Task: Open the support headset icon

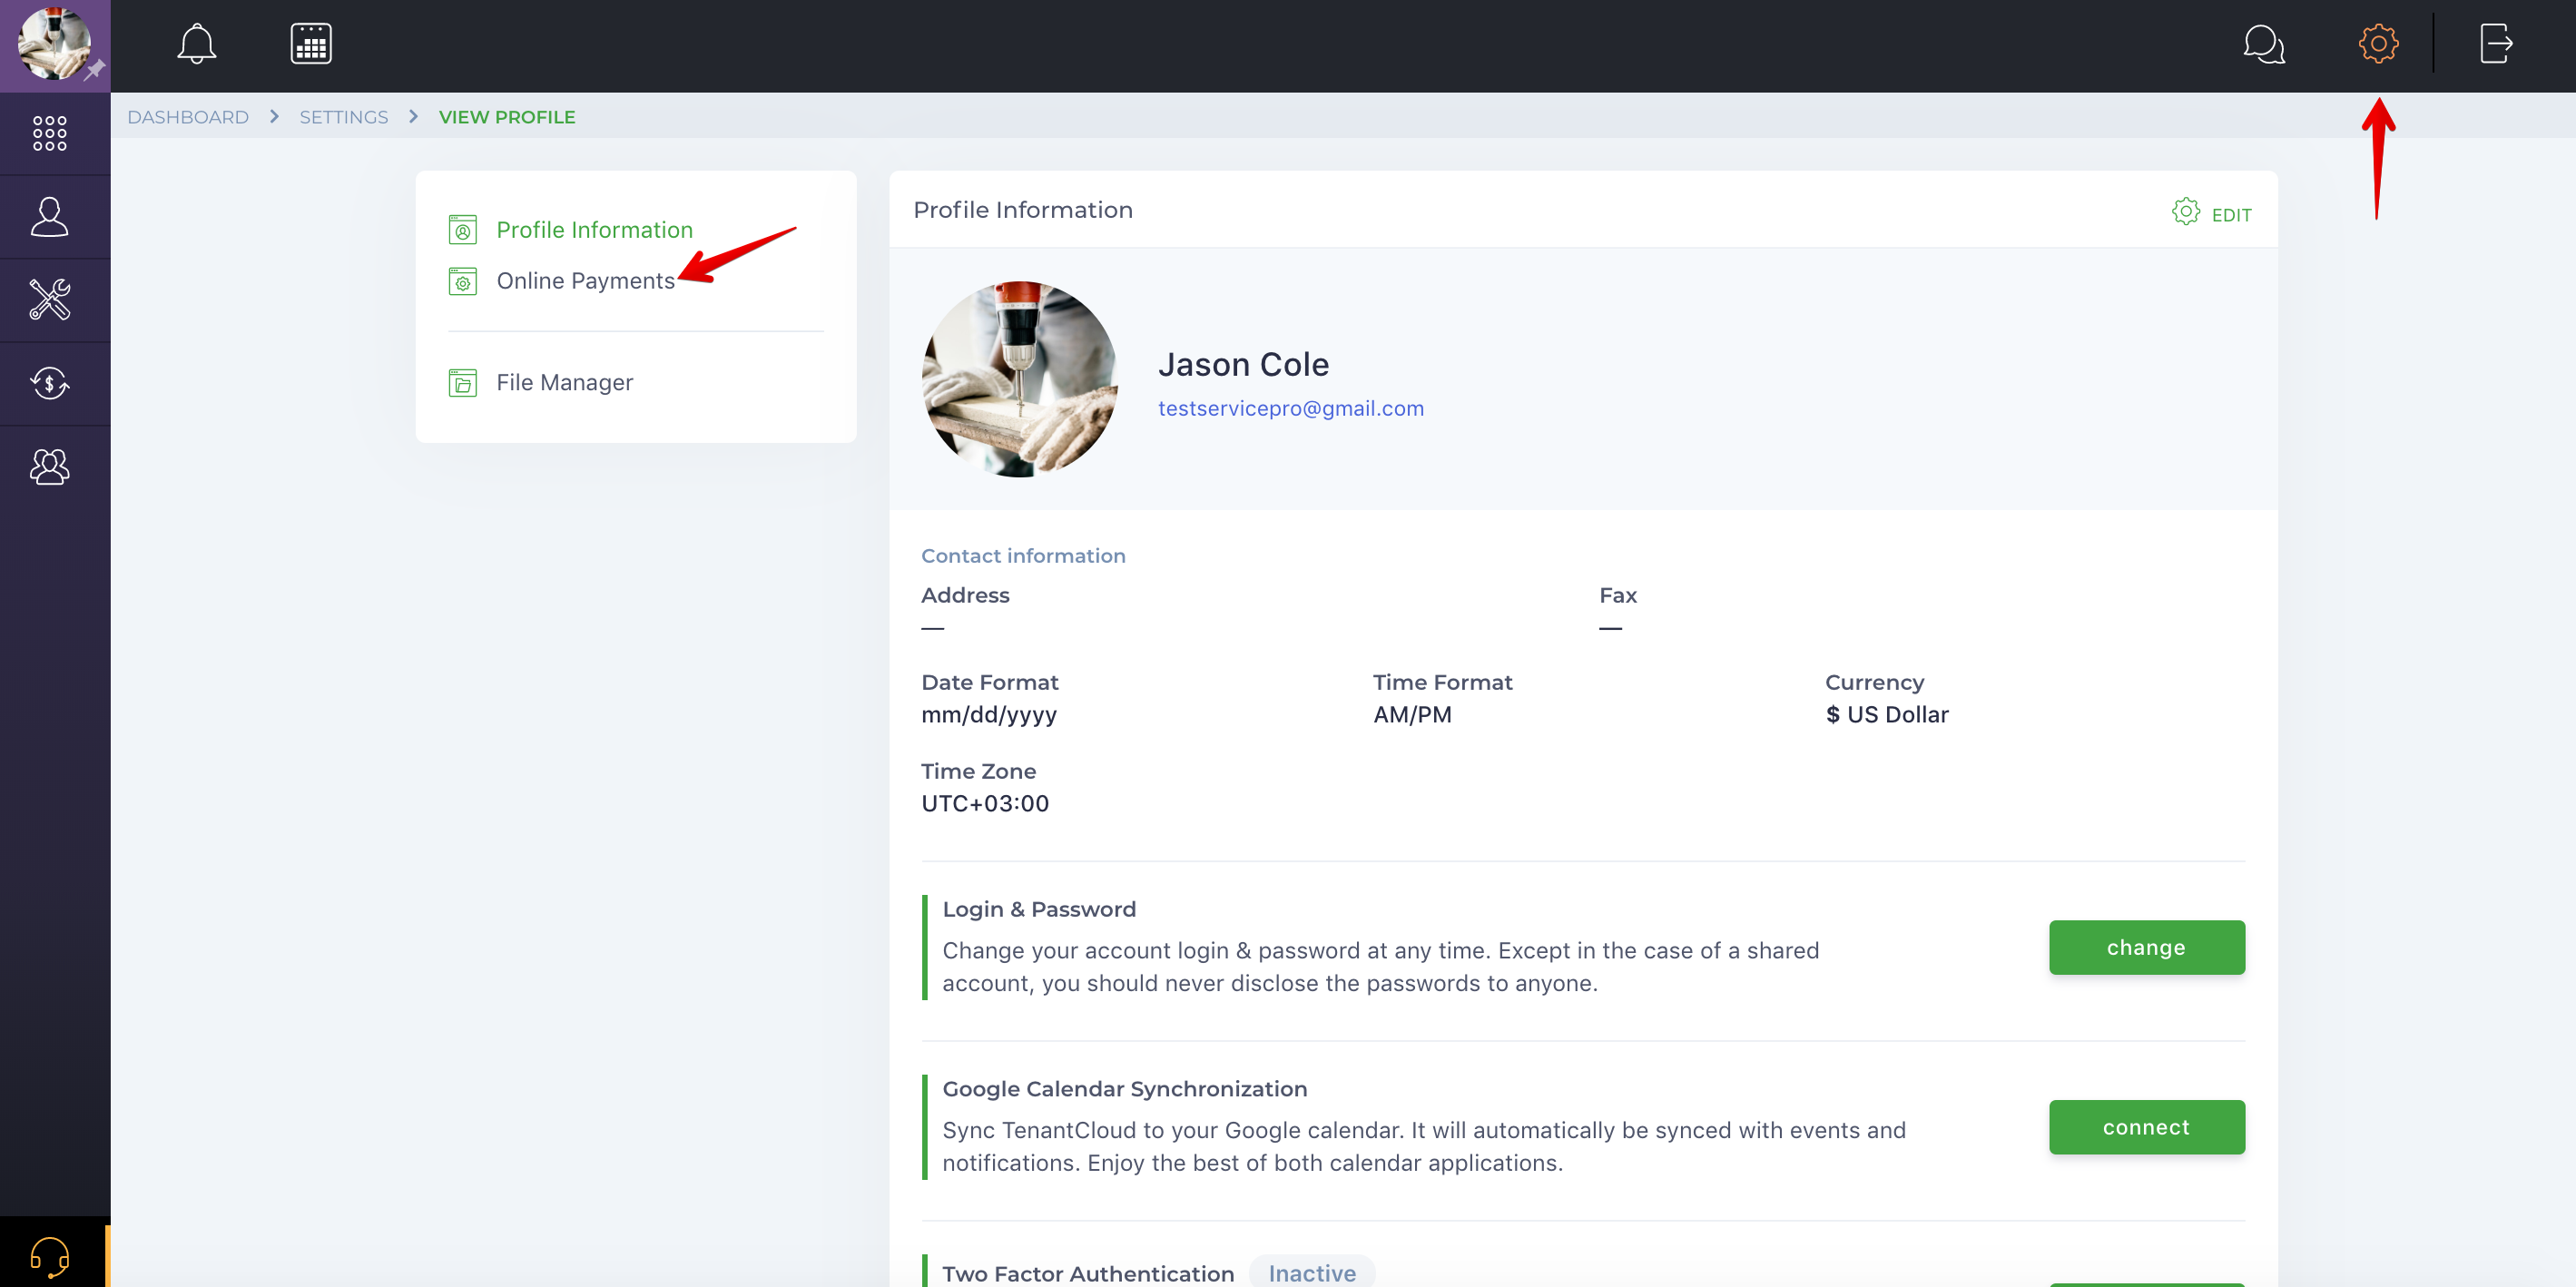Action: tap(50, 1255)
